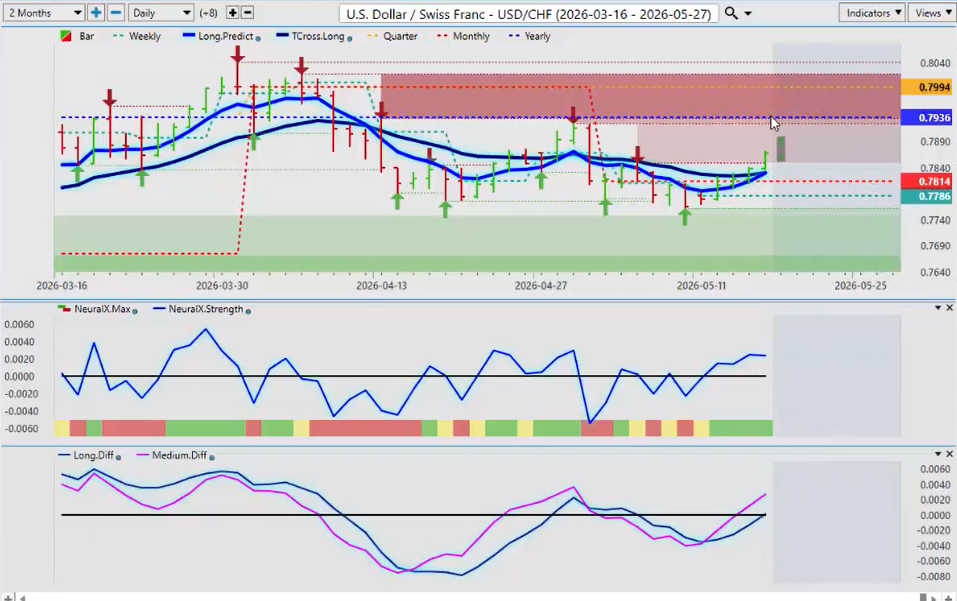
Task: Close the Long.Diff indicator panel
Action: [949, 454]
